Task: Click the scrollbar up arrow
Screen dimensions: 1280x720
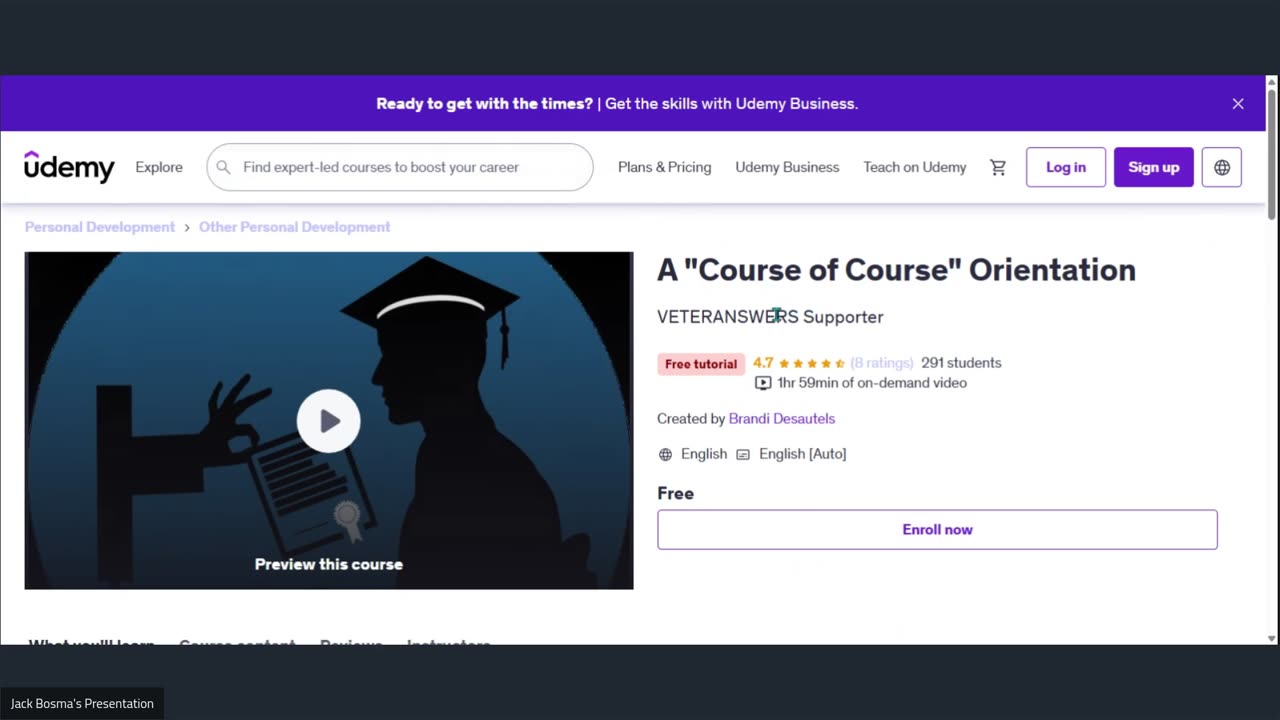Action: [x=1272, y=82]
